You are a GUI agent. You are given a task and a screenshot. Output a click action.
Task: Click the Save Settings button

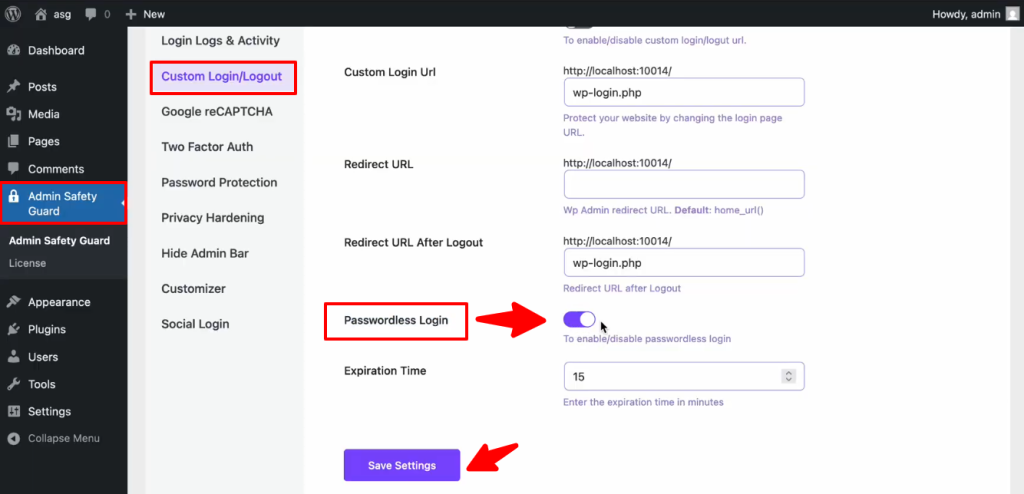tap(402, 465)
